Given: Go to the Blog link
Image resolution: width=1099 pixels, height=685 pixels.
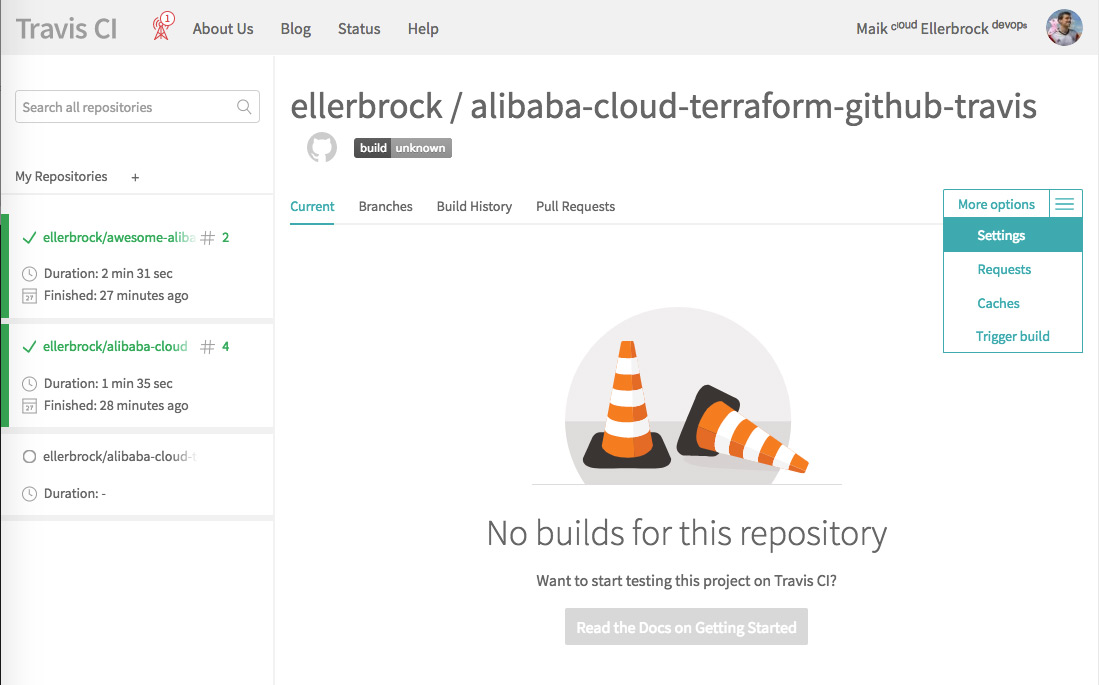Looking at the screenshot, I should (x=296, y=29).
